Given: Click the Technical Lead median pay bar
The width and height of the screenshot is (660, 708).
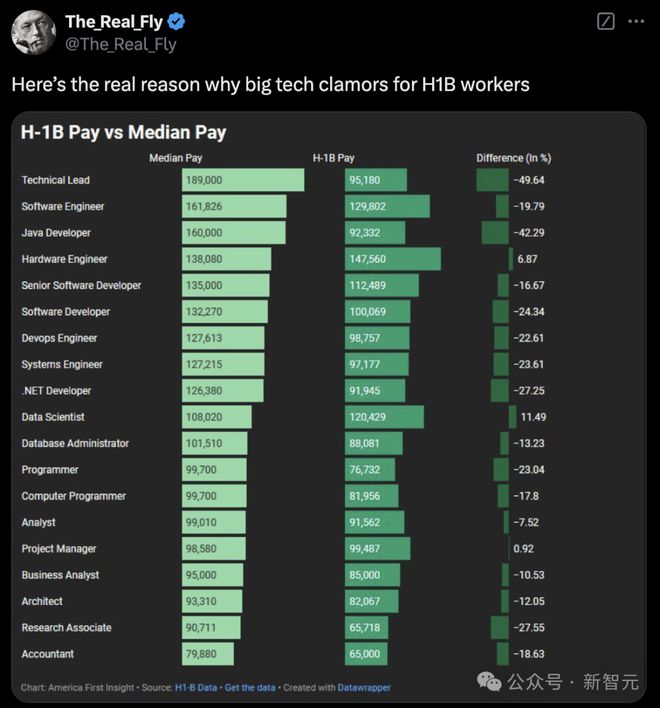Looking at the screenshot, I should 243,180.
